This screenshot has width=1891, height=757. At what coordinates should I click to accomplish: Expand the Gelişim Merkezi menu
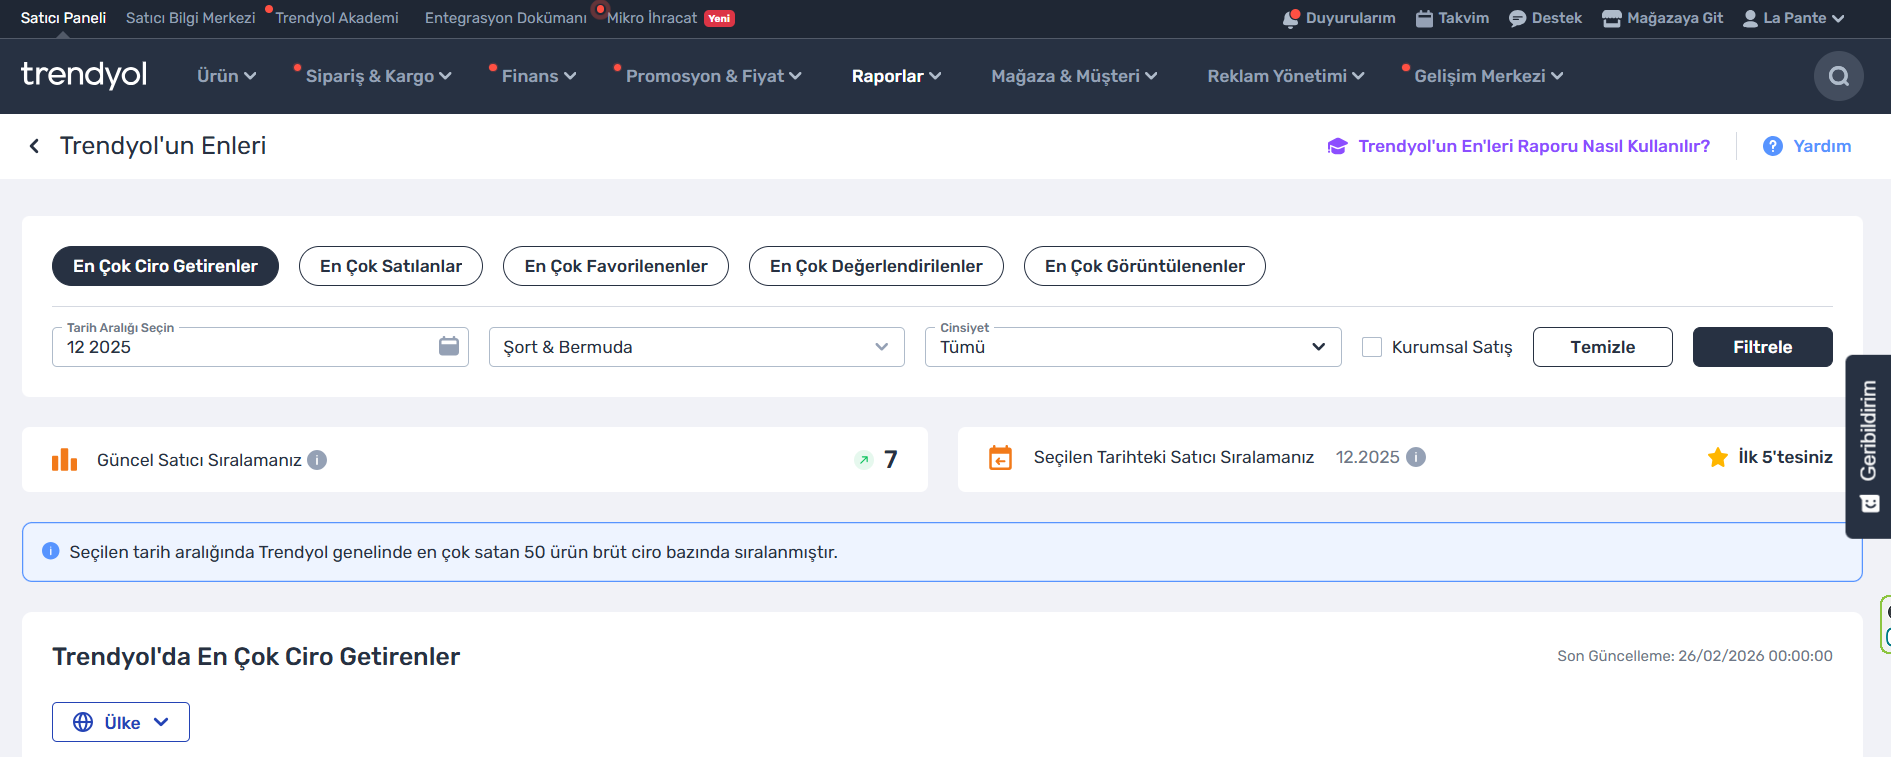pos(1489,76)
